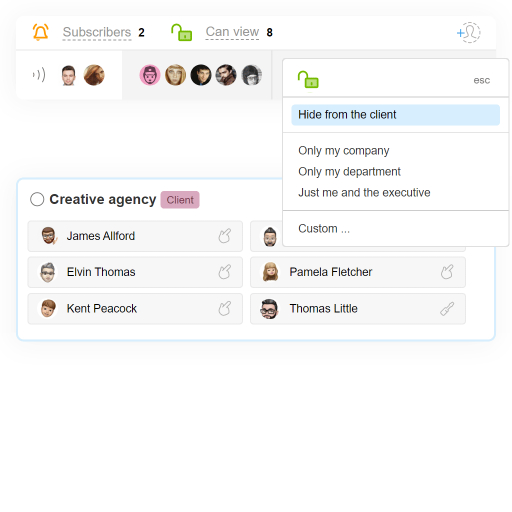Click the hand icon next to Elvin Thomas
The height and width of the screenshot is (512, 512).
(x=225, y=272)
